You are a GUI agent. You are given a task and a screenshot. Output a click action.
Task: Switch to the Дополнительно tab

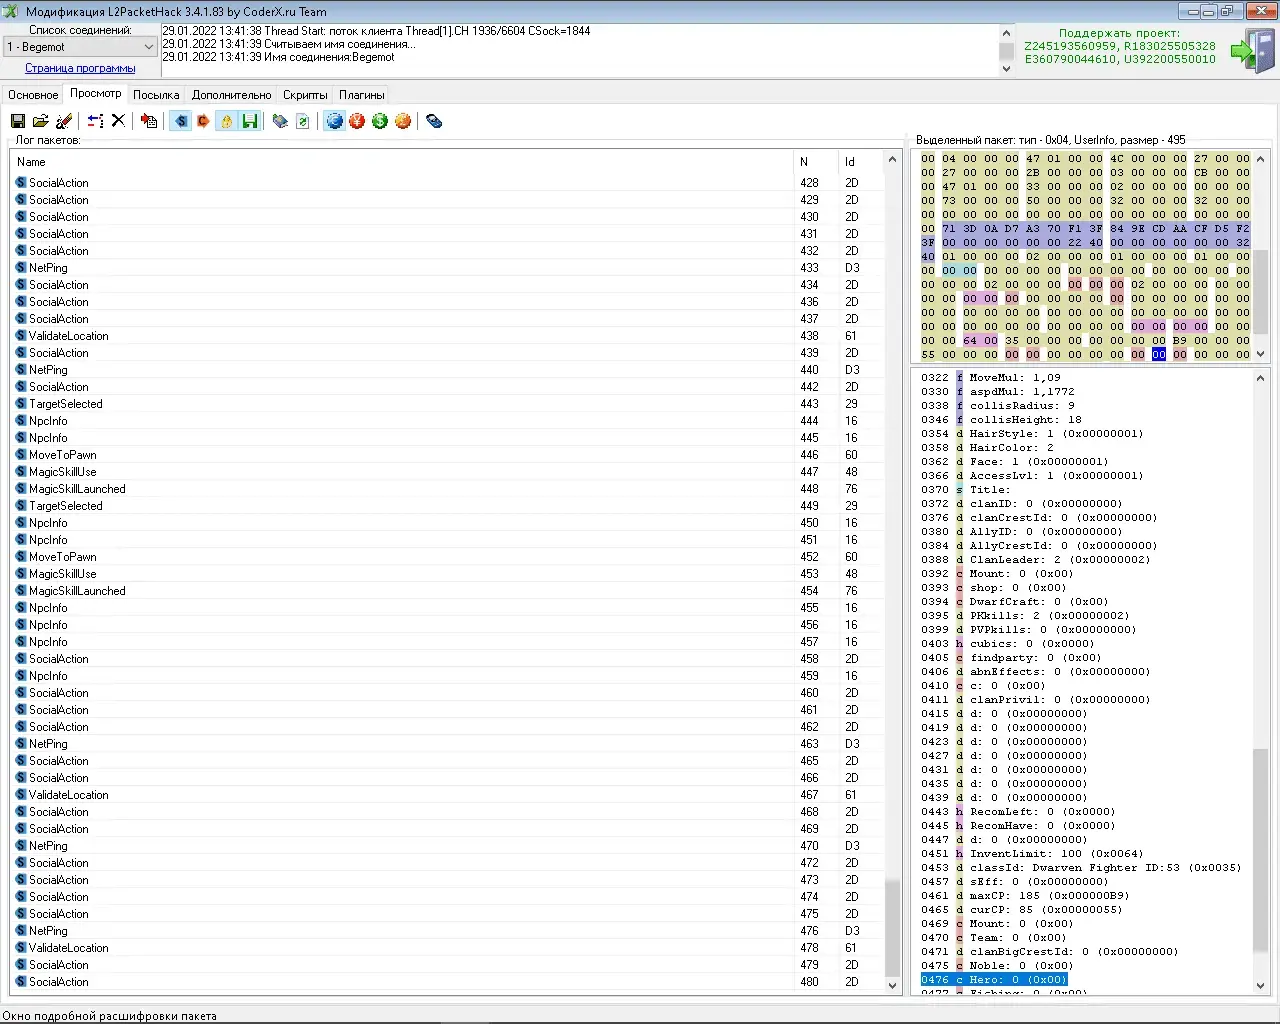pos(232,95)
